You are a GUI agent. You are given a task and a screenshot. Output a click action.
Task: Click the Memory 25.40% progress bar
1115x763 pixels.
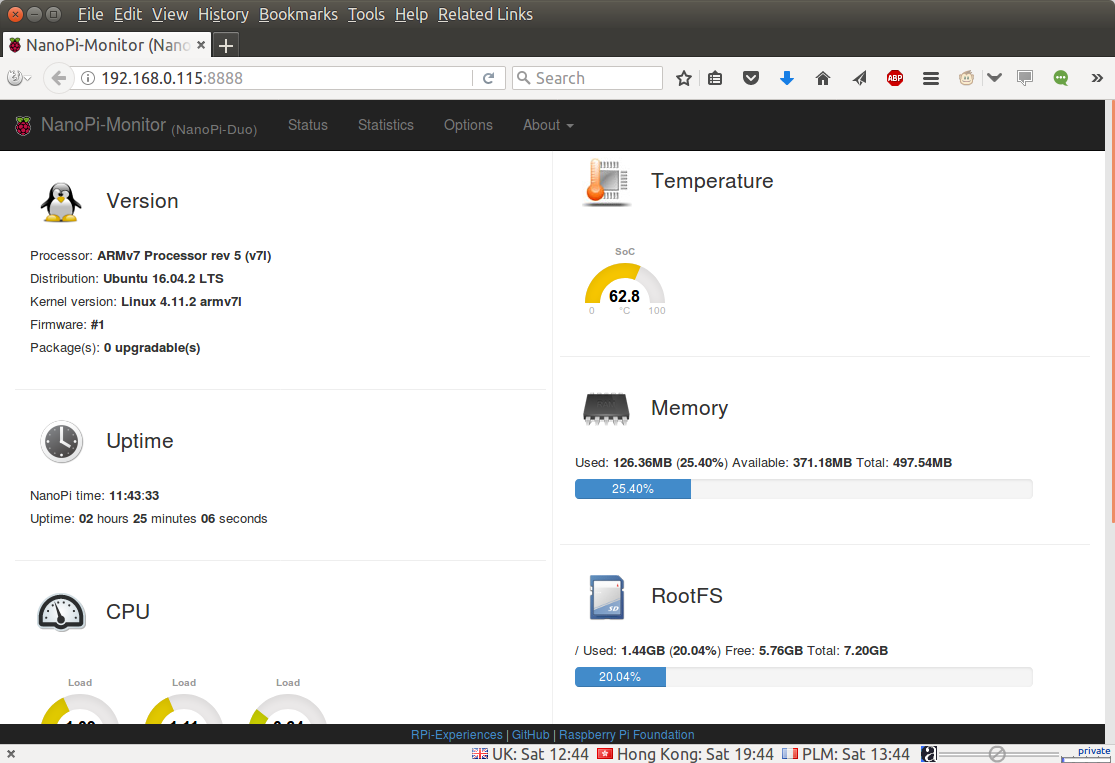point(804,489)
